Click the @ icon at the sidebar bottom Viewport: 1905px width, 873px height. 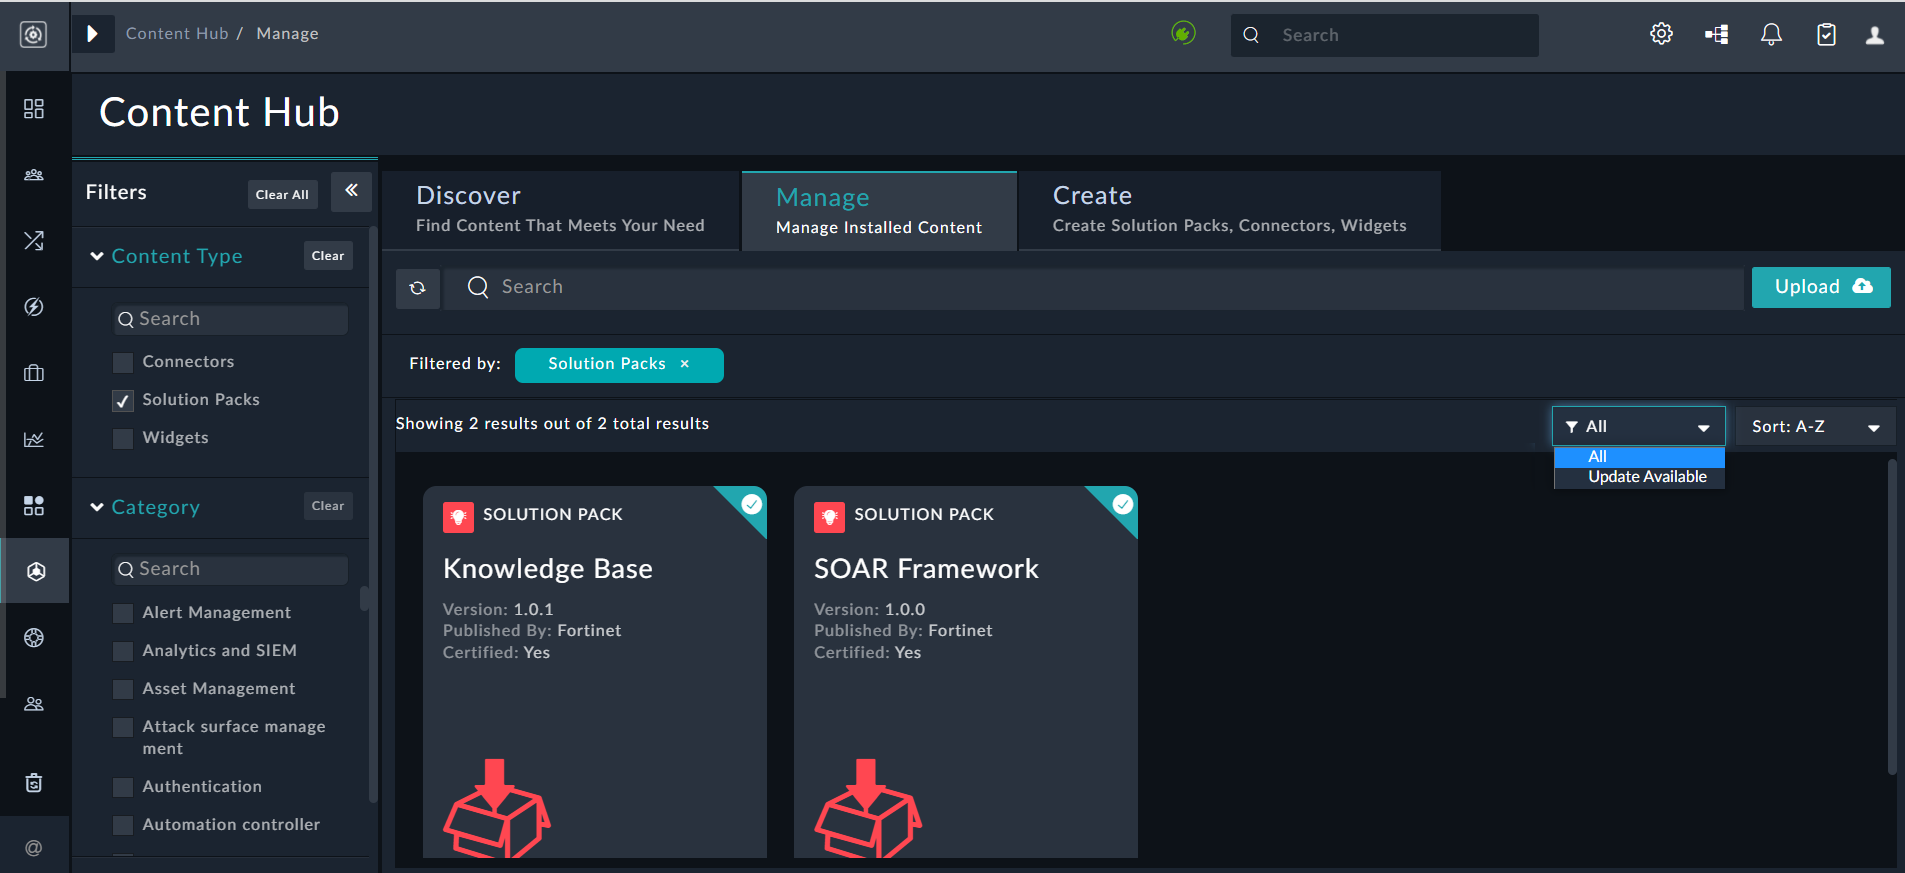point(34,848)
